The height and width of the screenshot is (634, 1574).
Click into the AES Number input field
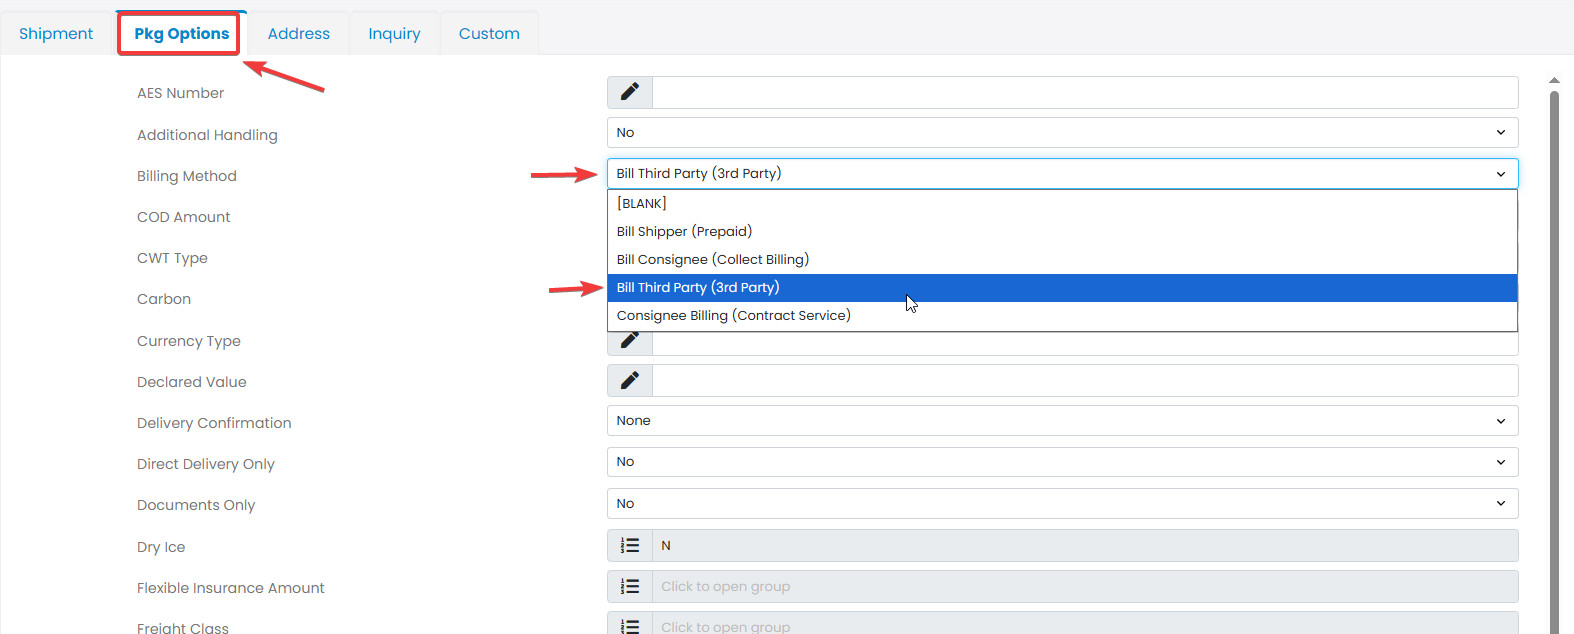pyautogui.click(x=1085, y=92)
